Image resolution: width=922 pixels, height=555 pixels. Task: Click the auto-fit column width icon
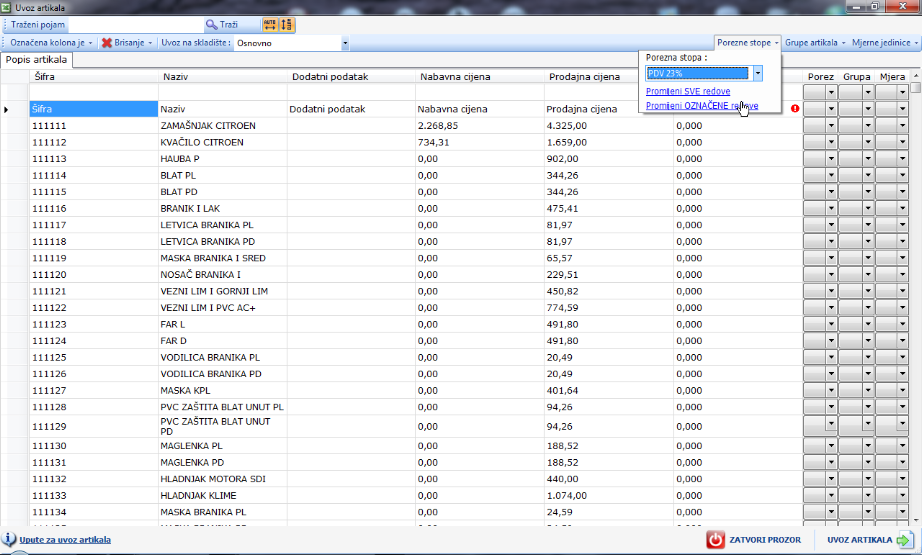tap(270, 25)
